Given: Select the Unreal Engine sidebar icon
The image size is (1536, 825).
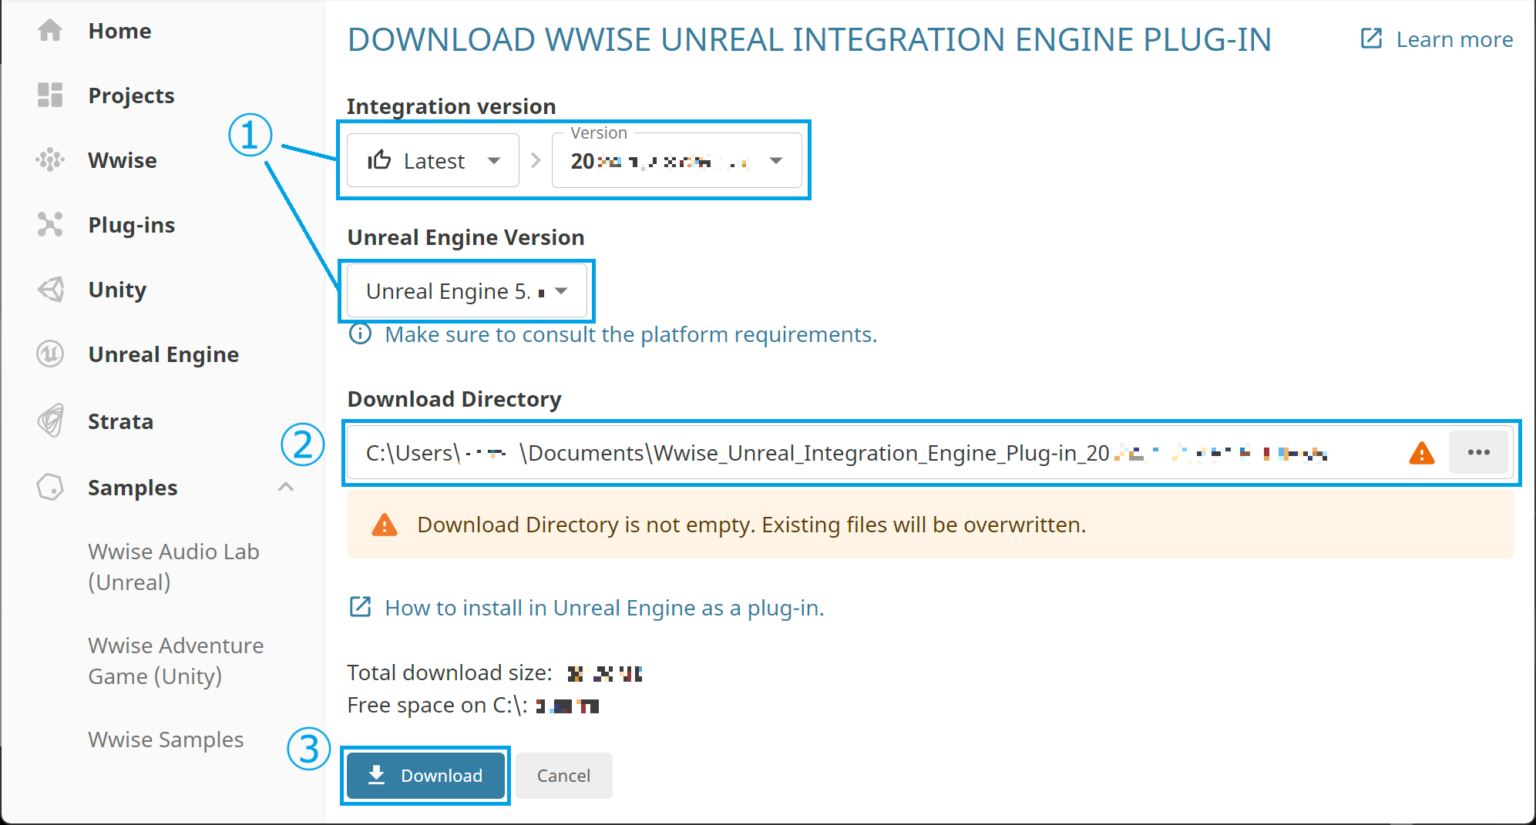Looking at the screenshot, I should (x=49, y=354).
